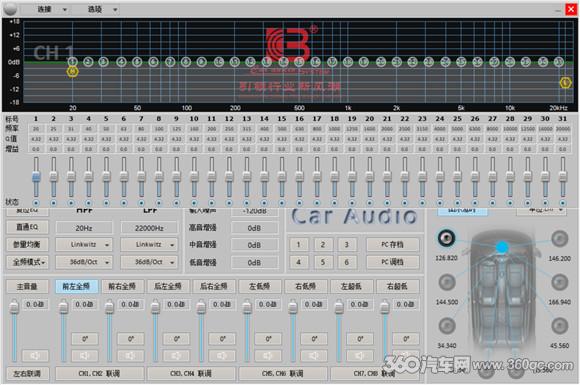Select the highlighted front-left speaker in car diagram
The image size is (580, 385).
pyautogui.click(x=446, y=238)
